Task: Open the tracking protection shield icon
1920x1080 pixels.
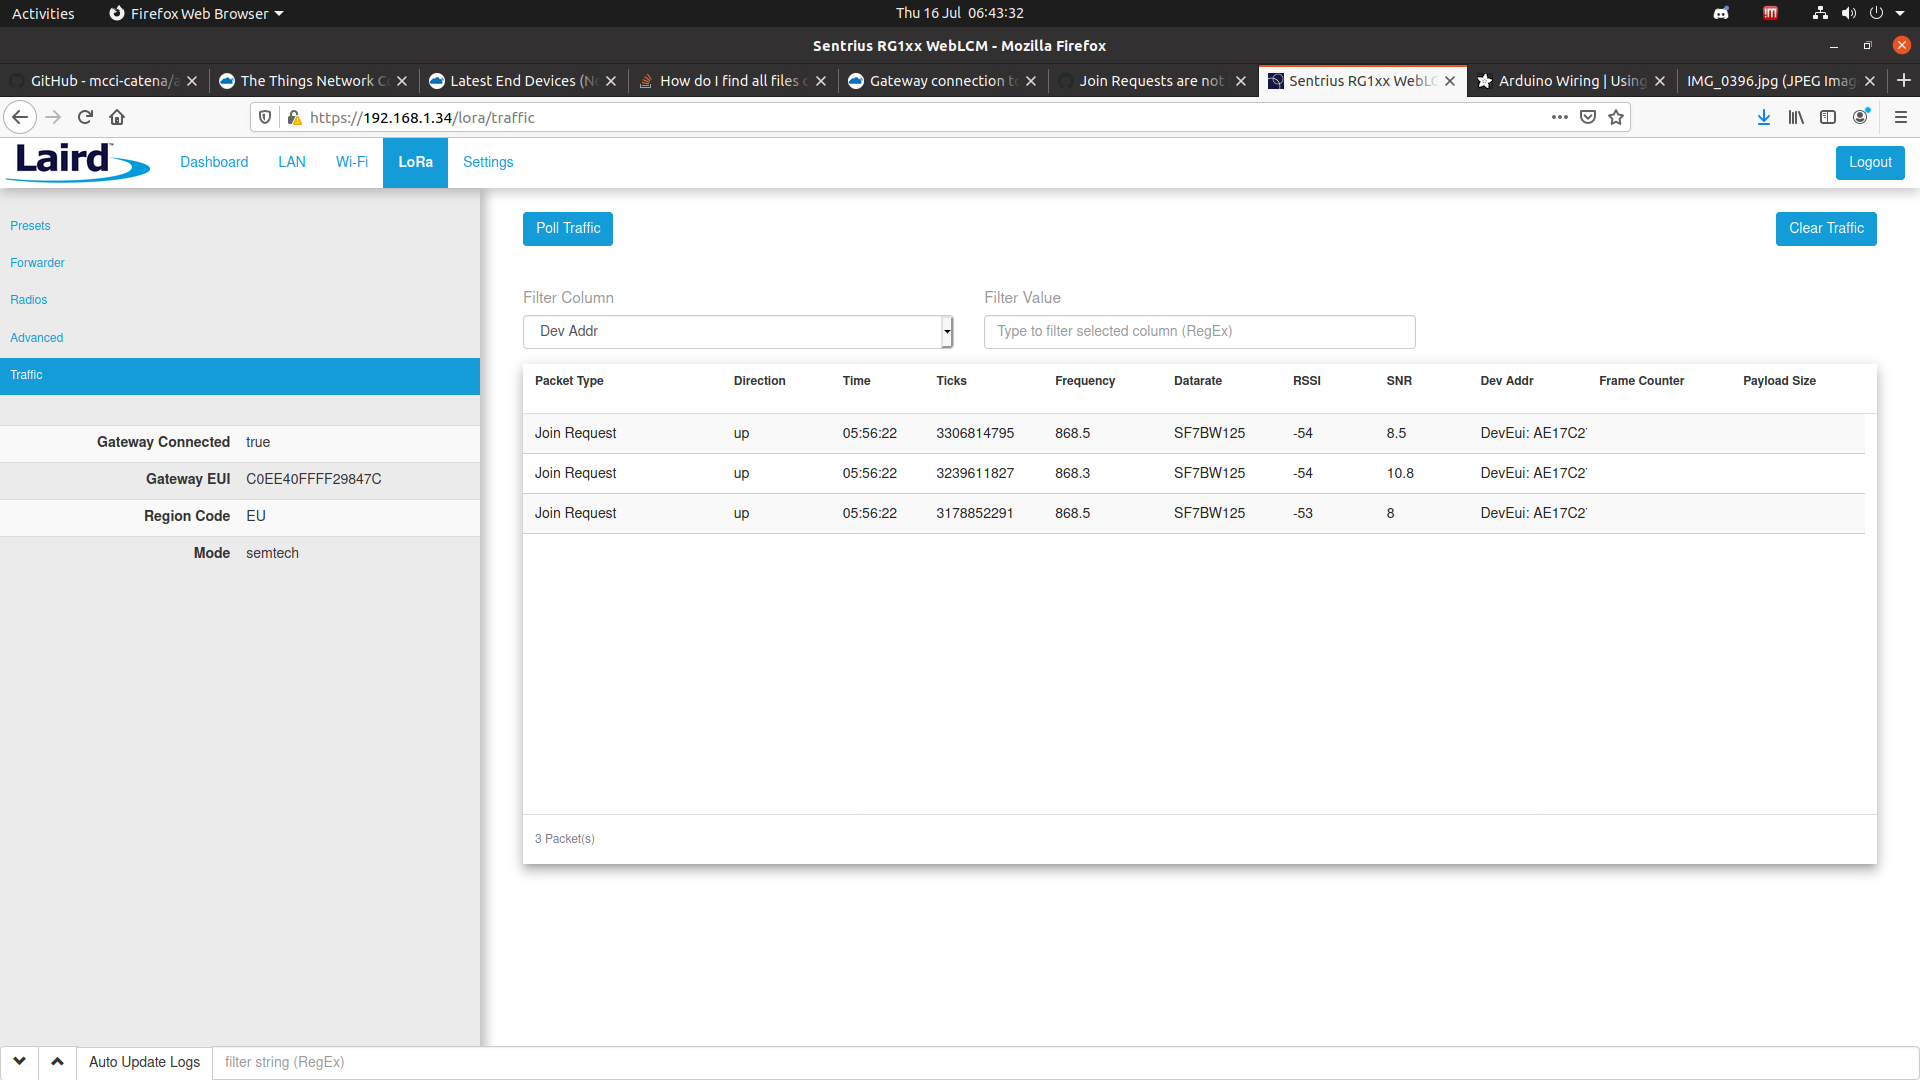Action: [x=265, y=117]
